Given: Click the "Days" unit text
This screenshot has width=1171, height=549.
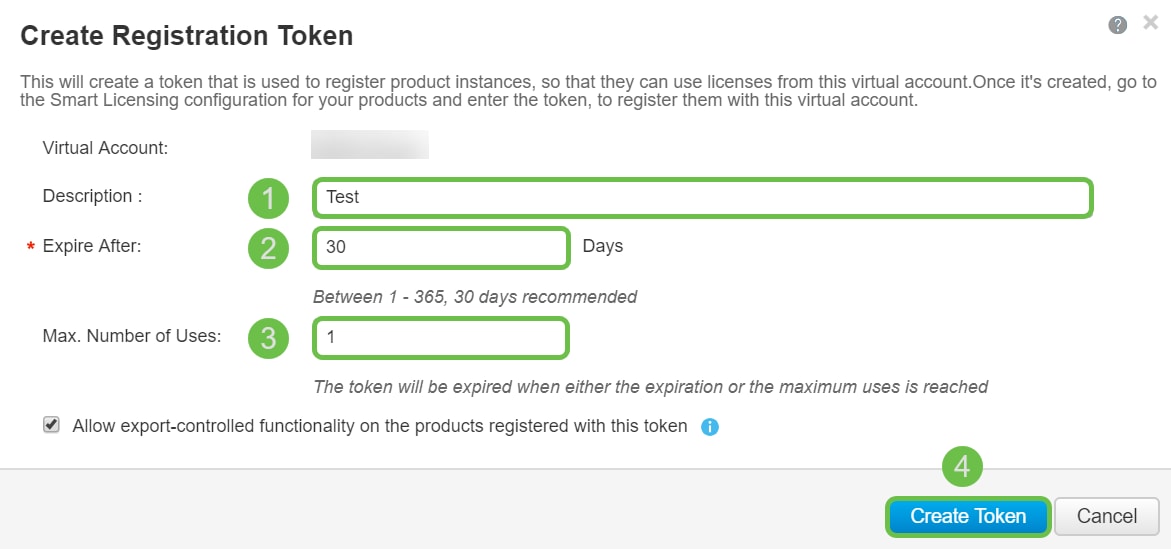Looking at the screenshot, I should point(602,246).
